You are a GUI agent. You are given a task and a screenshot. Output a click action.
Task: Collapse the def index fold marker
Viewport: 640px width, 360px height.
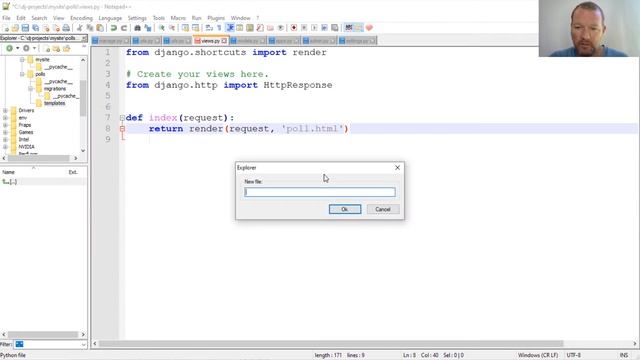[x=122, y=118]
